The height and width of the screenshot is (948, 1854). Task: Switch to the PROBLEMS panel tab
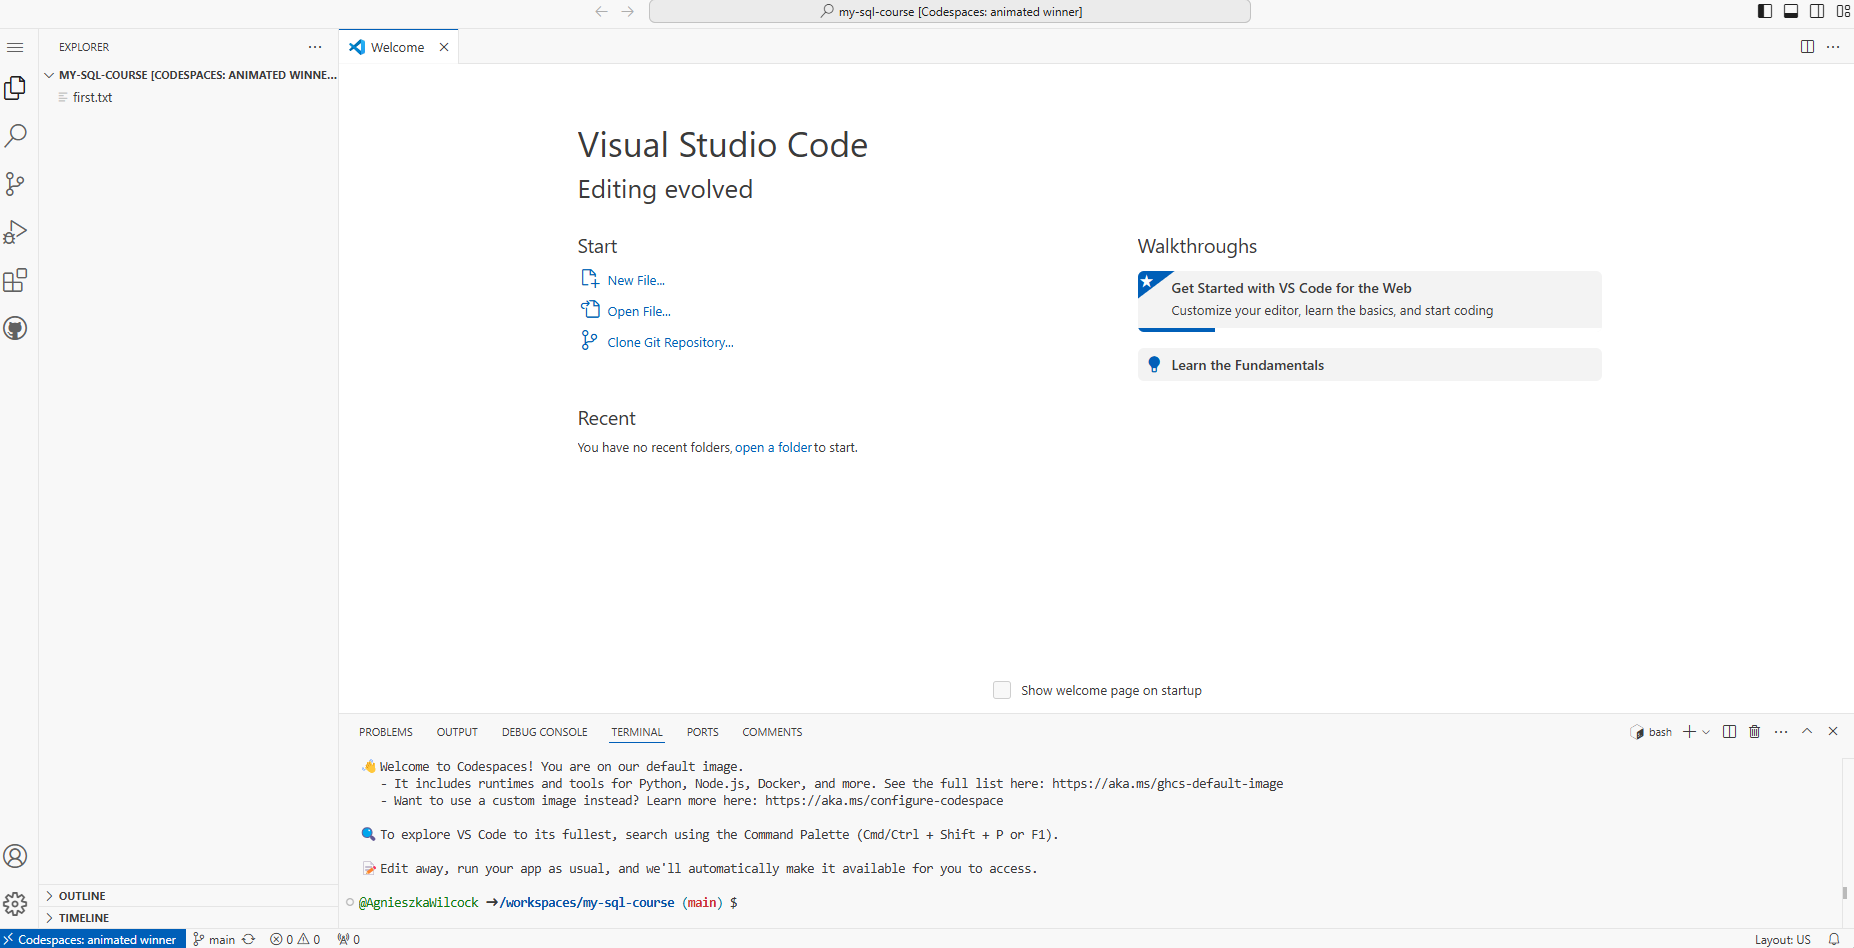coord(386,732)
